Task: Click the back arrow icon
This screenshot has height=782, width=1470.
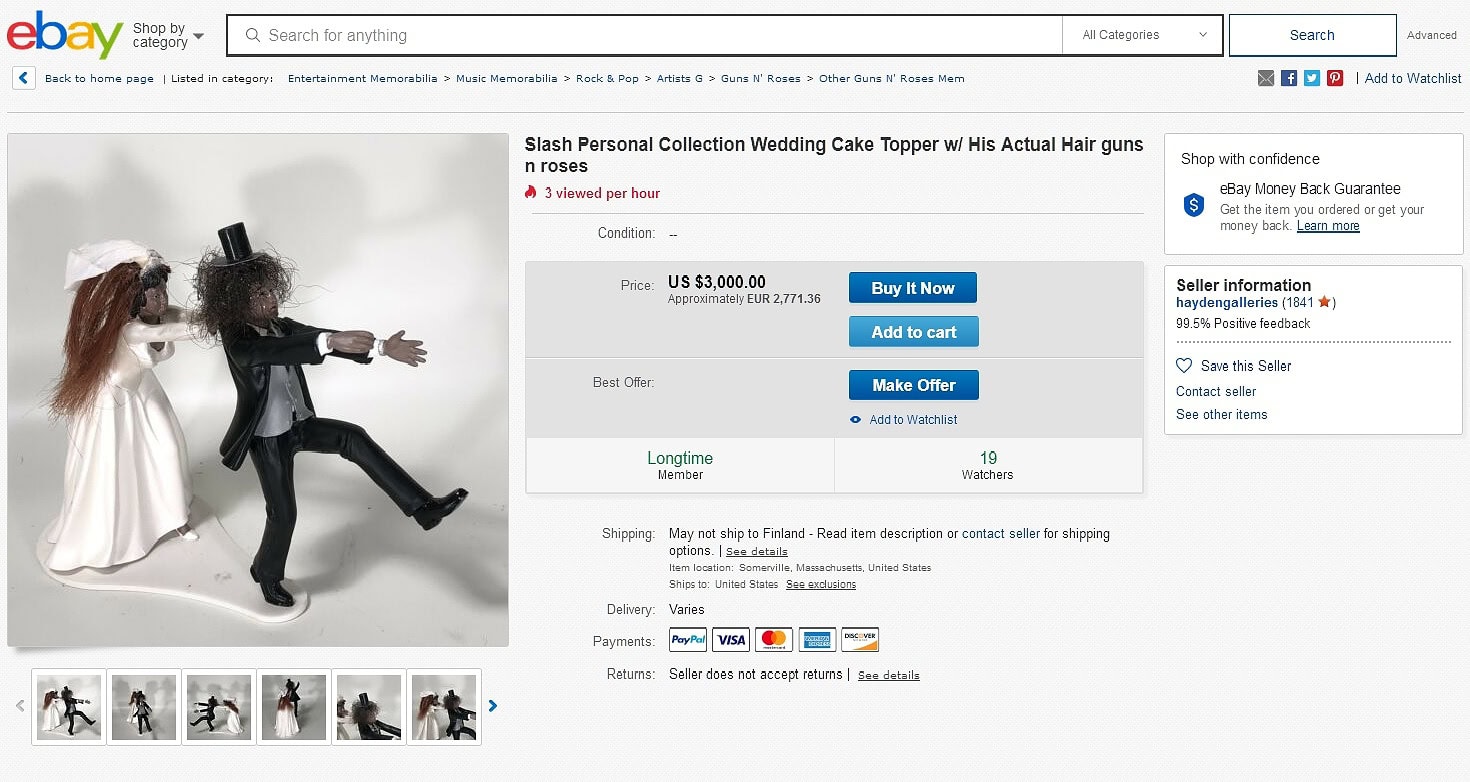Action: (24, 78)
